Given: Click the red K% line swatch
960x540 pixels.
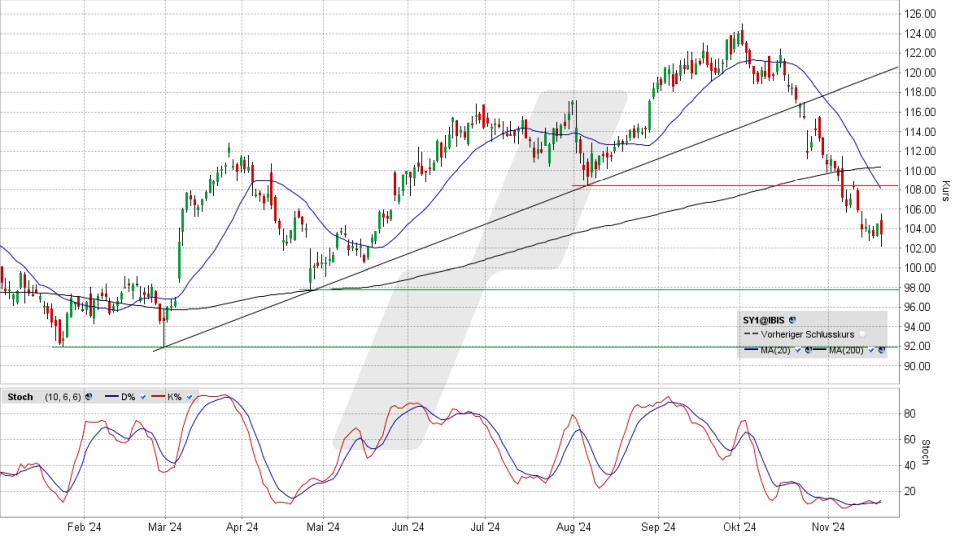Looking at the screenshot, I should click(x=158, y=396).
